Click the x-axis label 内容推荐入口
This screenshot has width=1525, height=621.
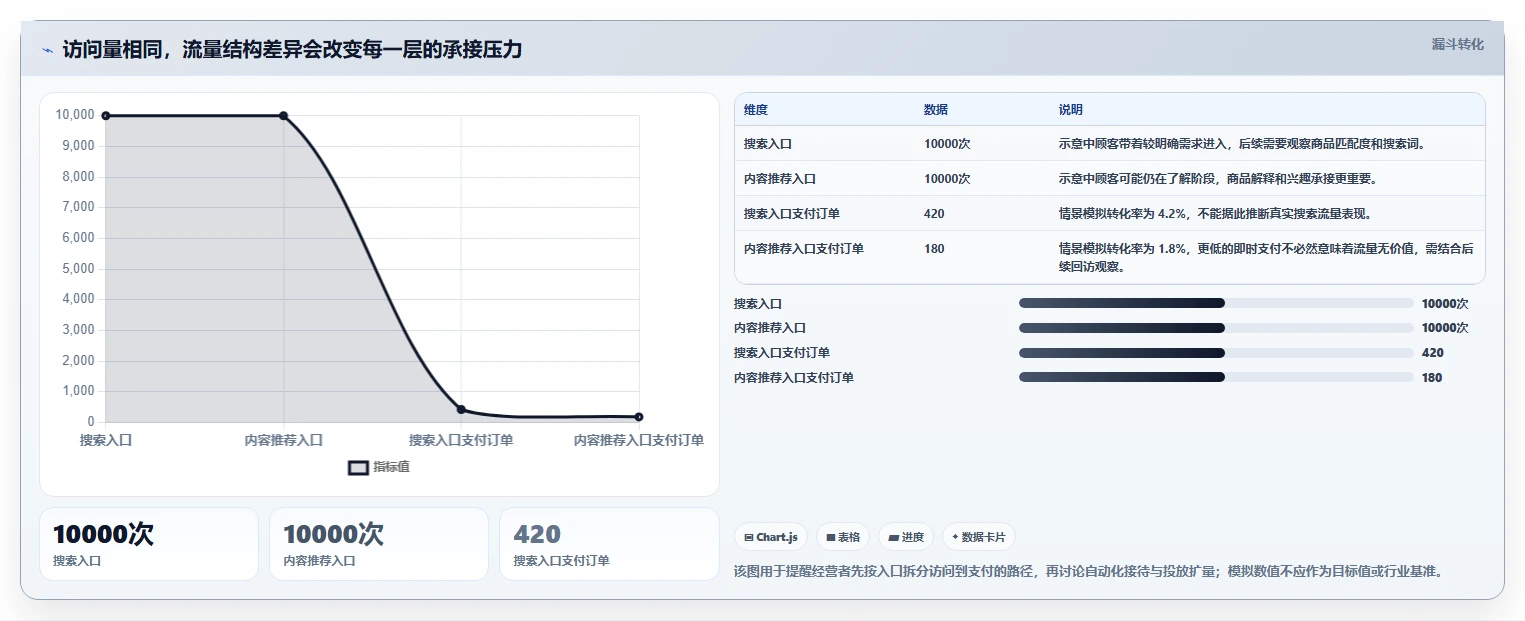tap(284, 440)
